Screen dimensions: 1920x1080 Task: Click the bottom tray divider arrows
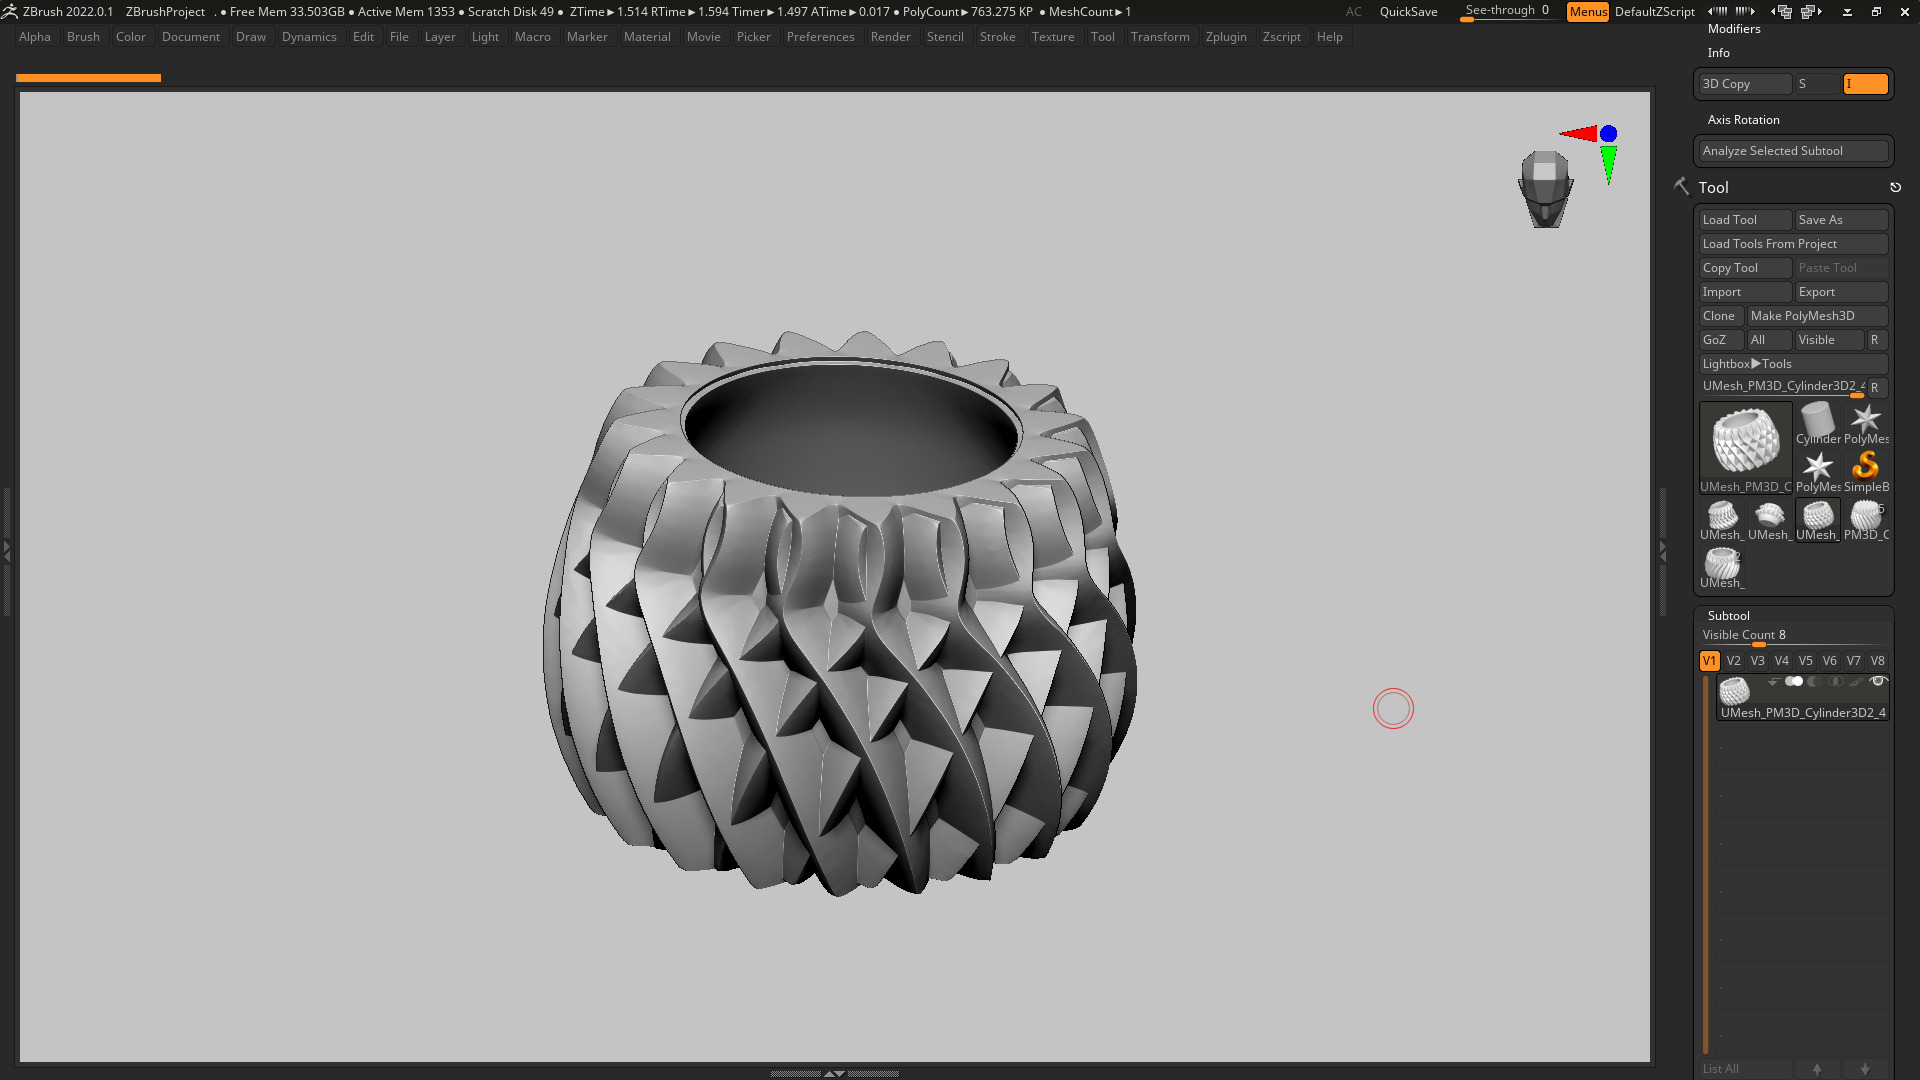[834, 1073]
